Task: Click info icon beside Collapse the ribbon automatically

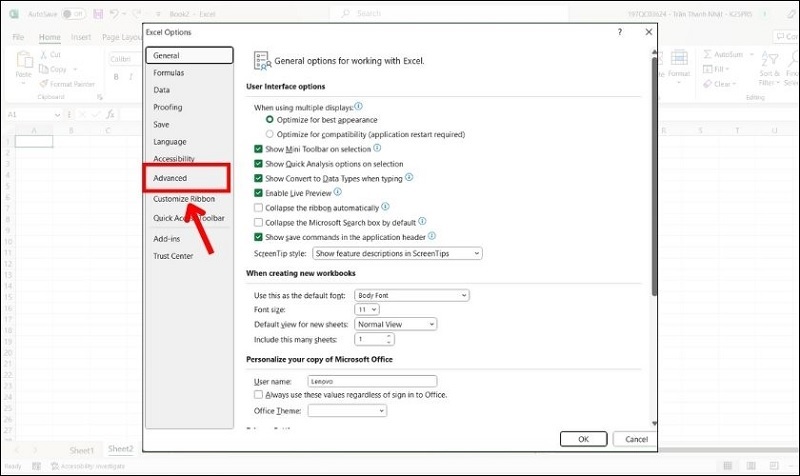Action: pos(385,206)
